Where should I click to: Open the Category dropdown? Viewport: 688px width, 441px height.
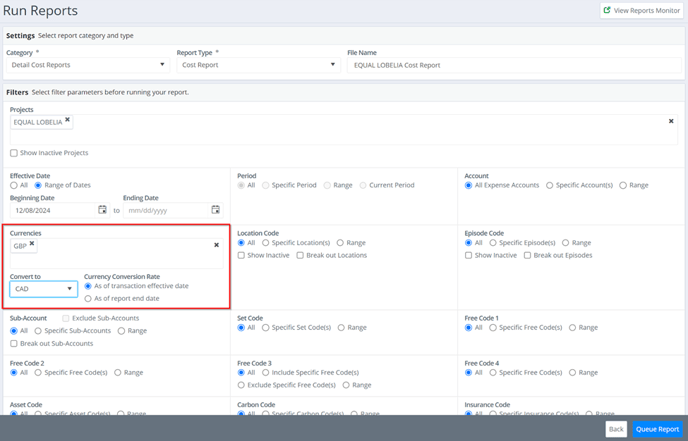(x=88, y=65)
